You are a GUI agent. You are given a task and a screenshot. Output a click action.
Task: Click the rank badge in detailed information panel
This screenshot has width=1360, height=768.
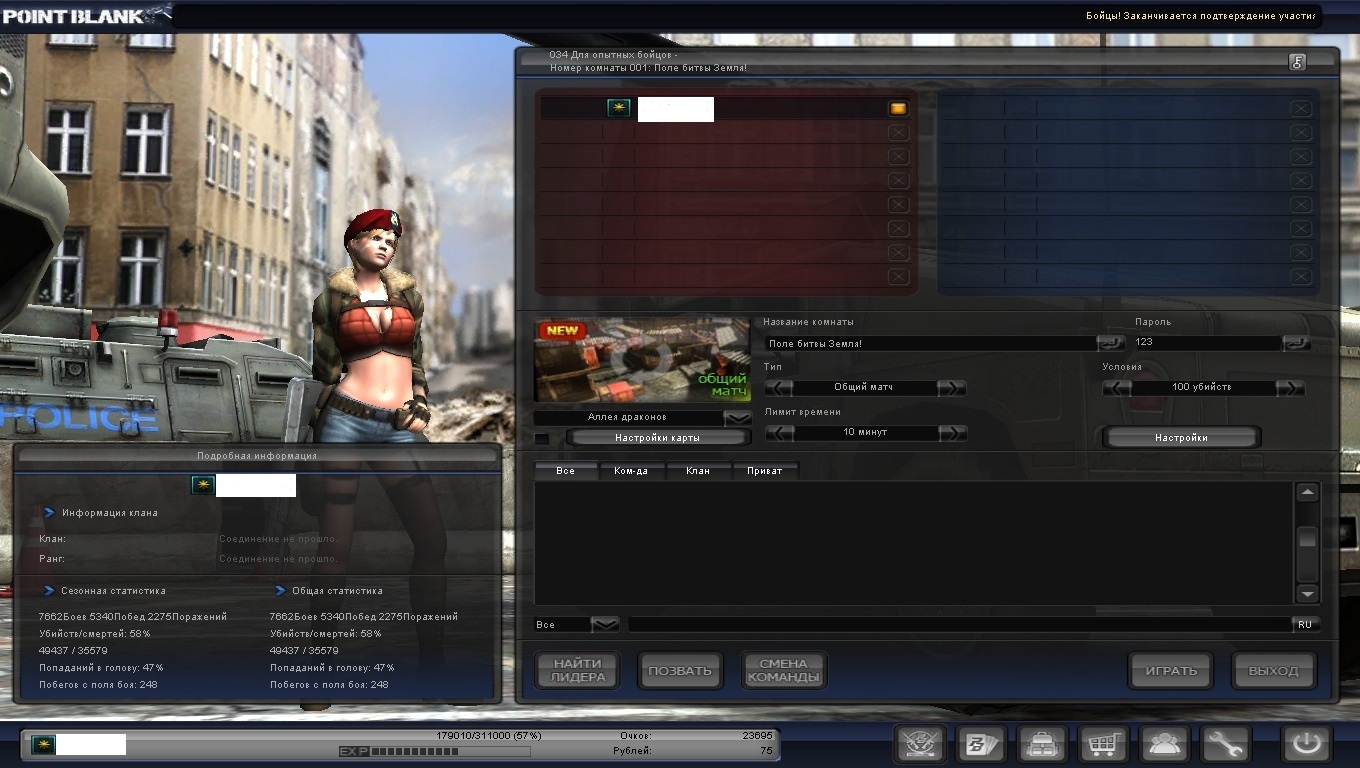coord(203,485)
